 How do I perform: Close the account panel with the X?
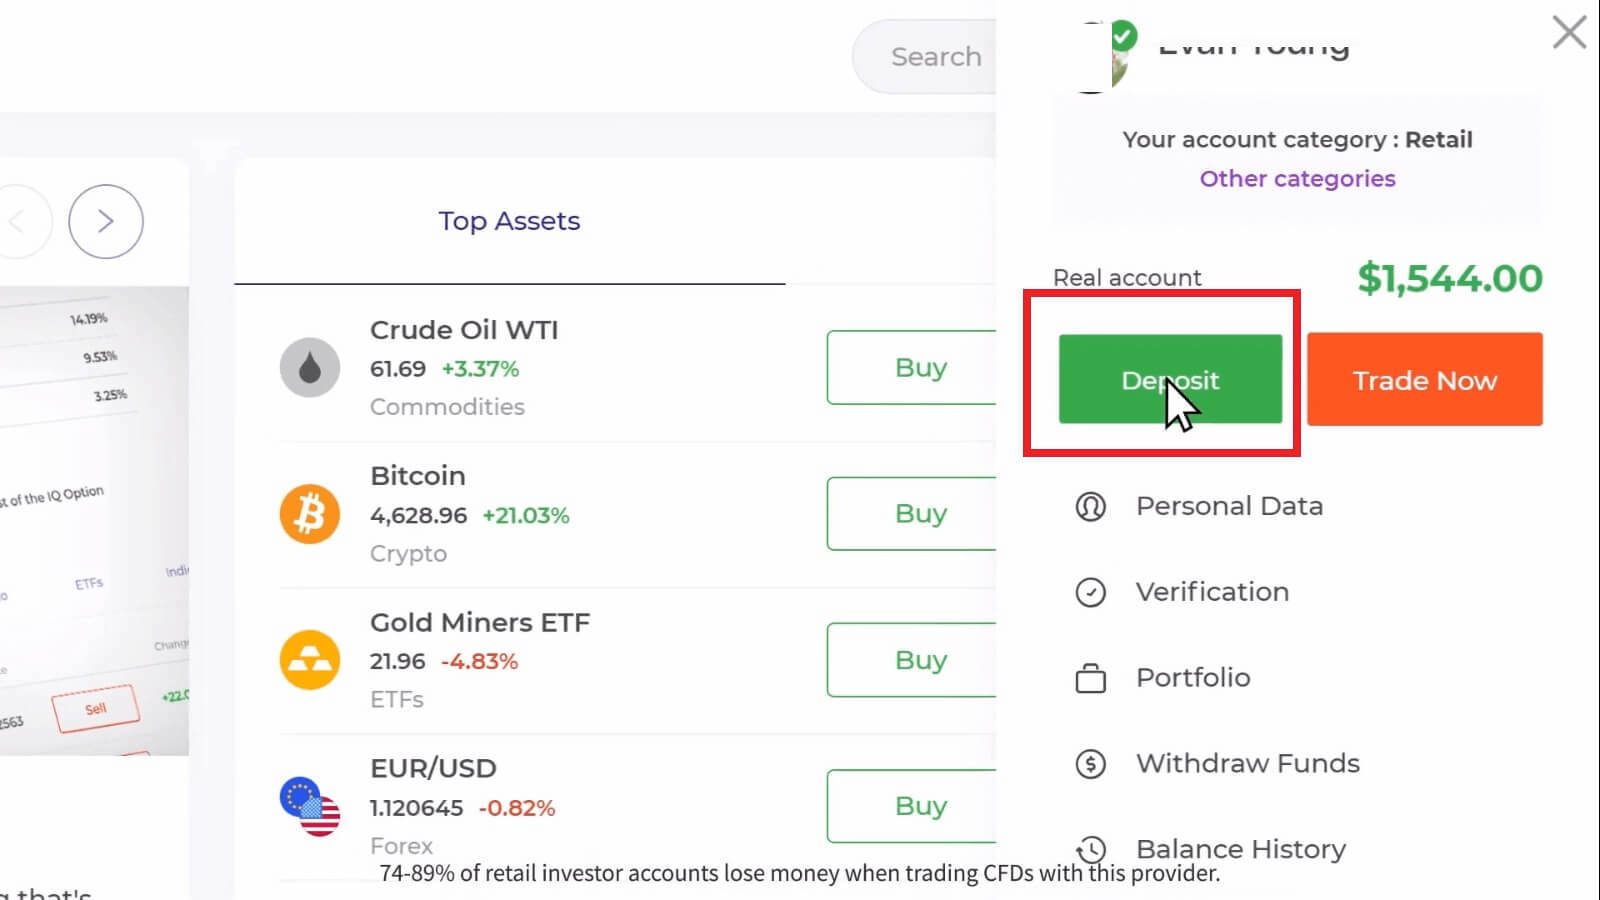tap(1568, 32)
